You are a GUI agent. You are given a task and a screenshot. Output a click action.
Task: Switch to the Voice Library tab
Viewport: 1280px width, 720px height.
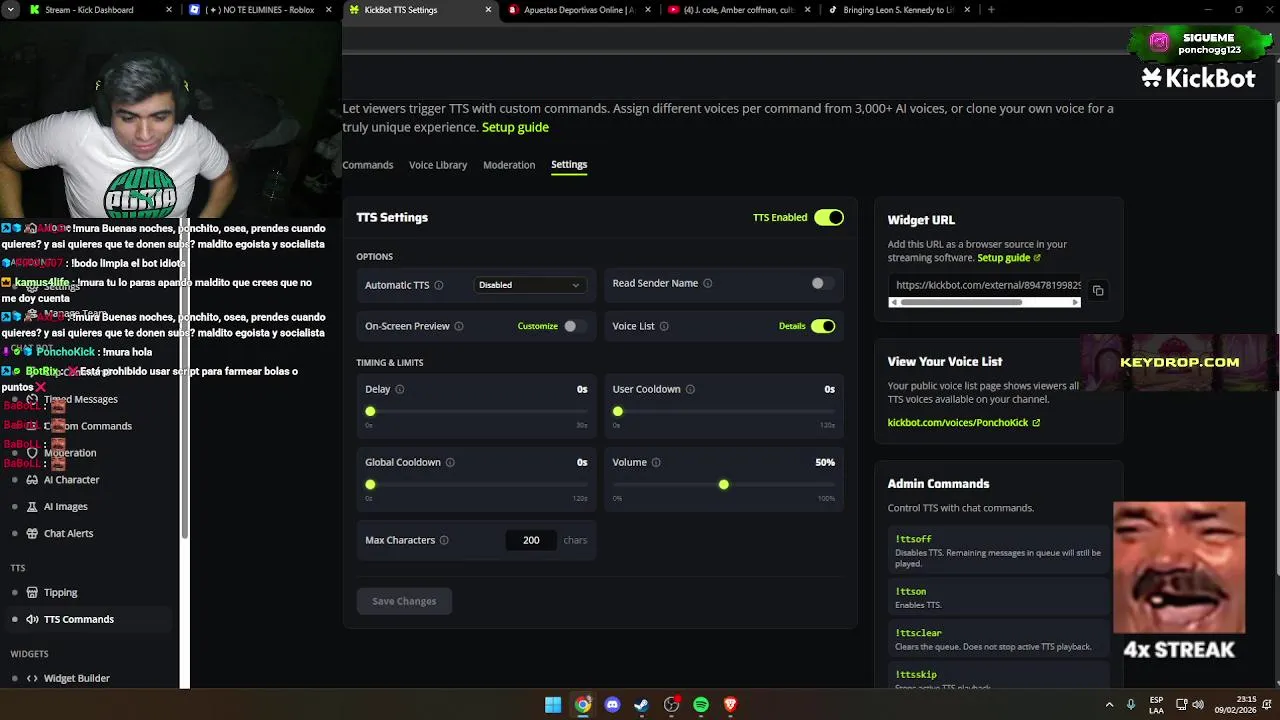[x=438, y=165]
